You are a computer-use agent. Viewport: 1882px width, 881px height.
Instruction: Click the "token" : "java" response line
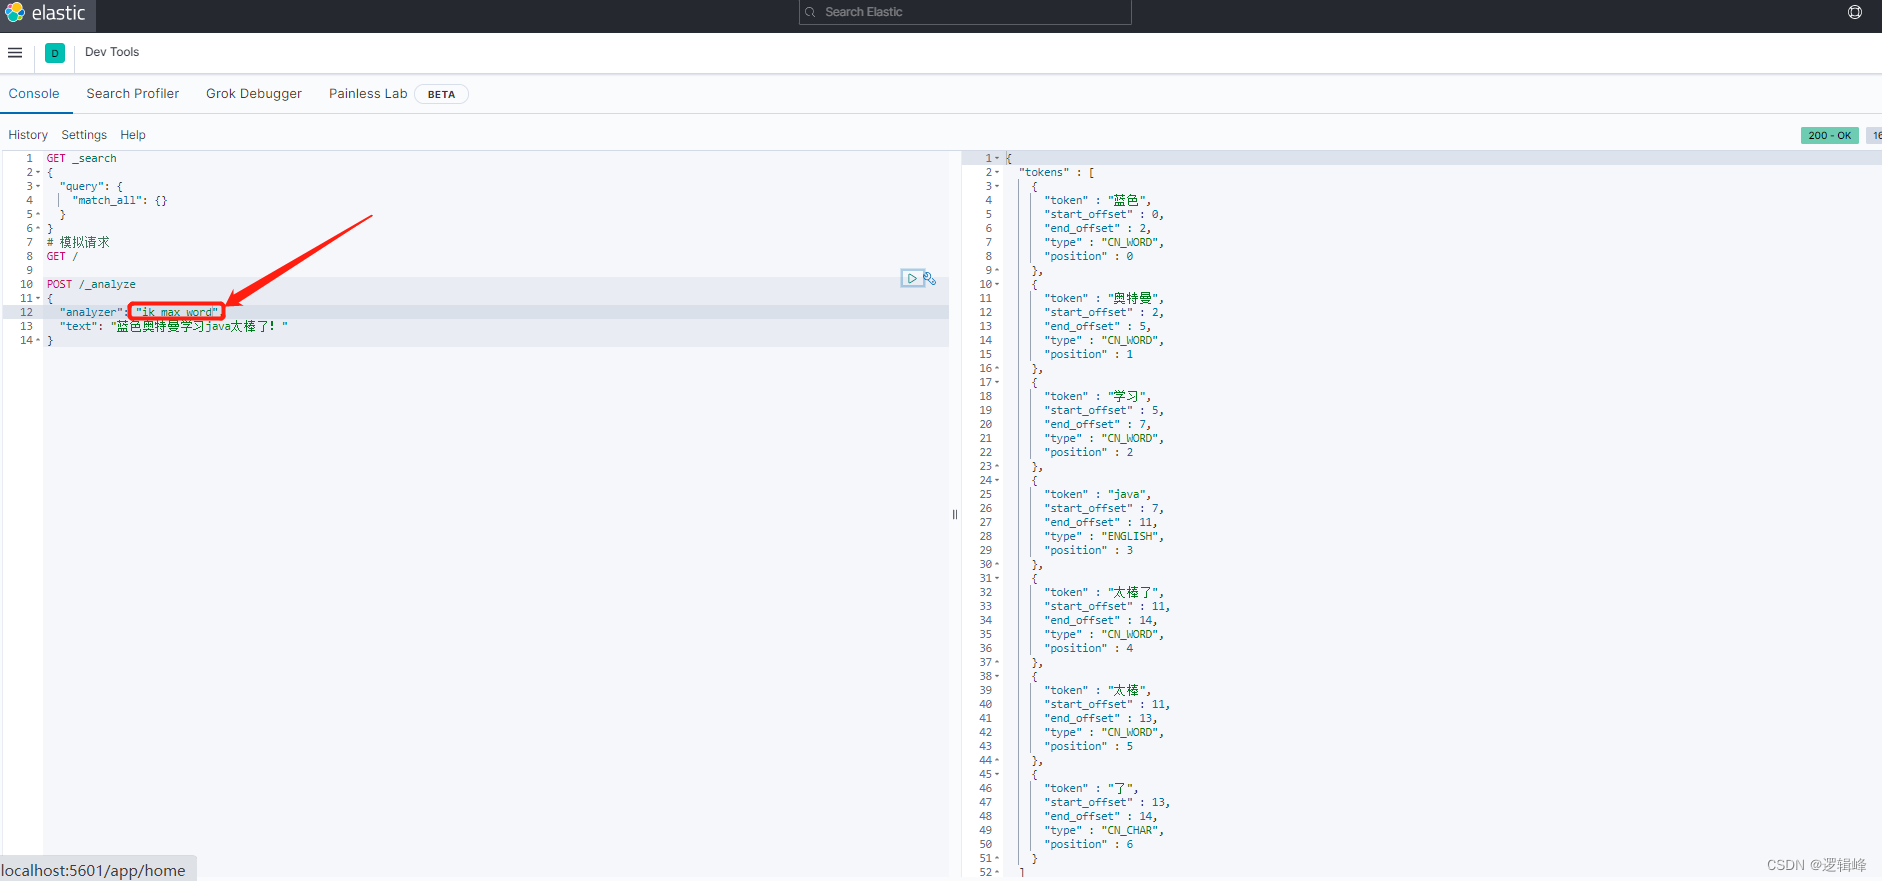[1097, 494]
